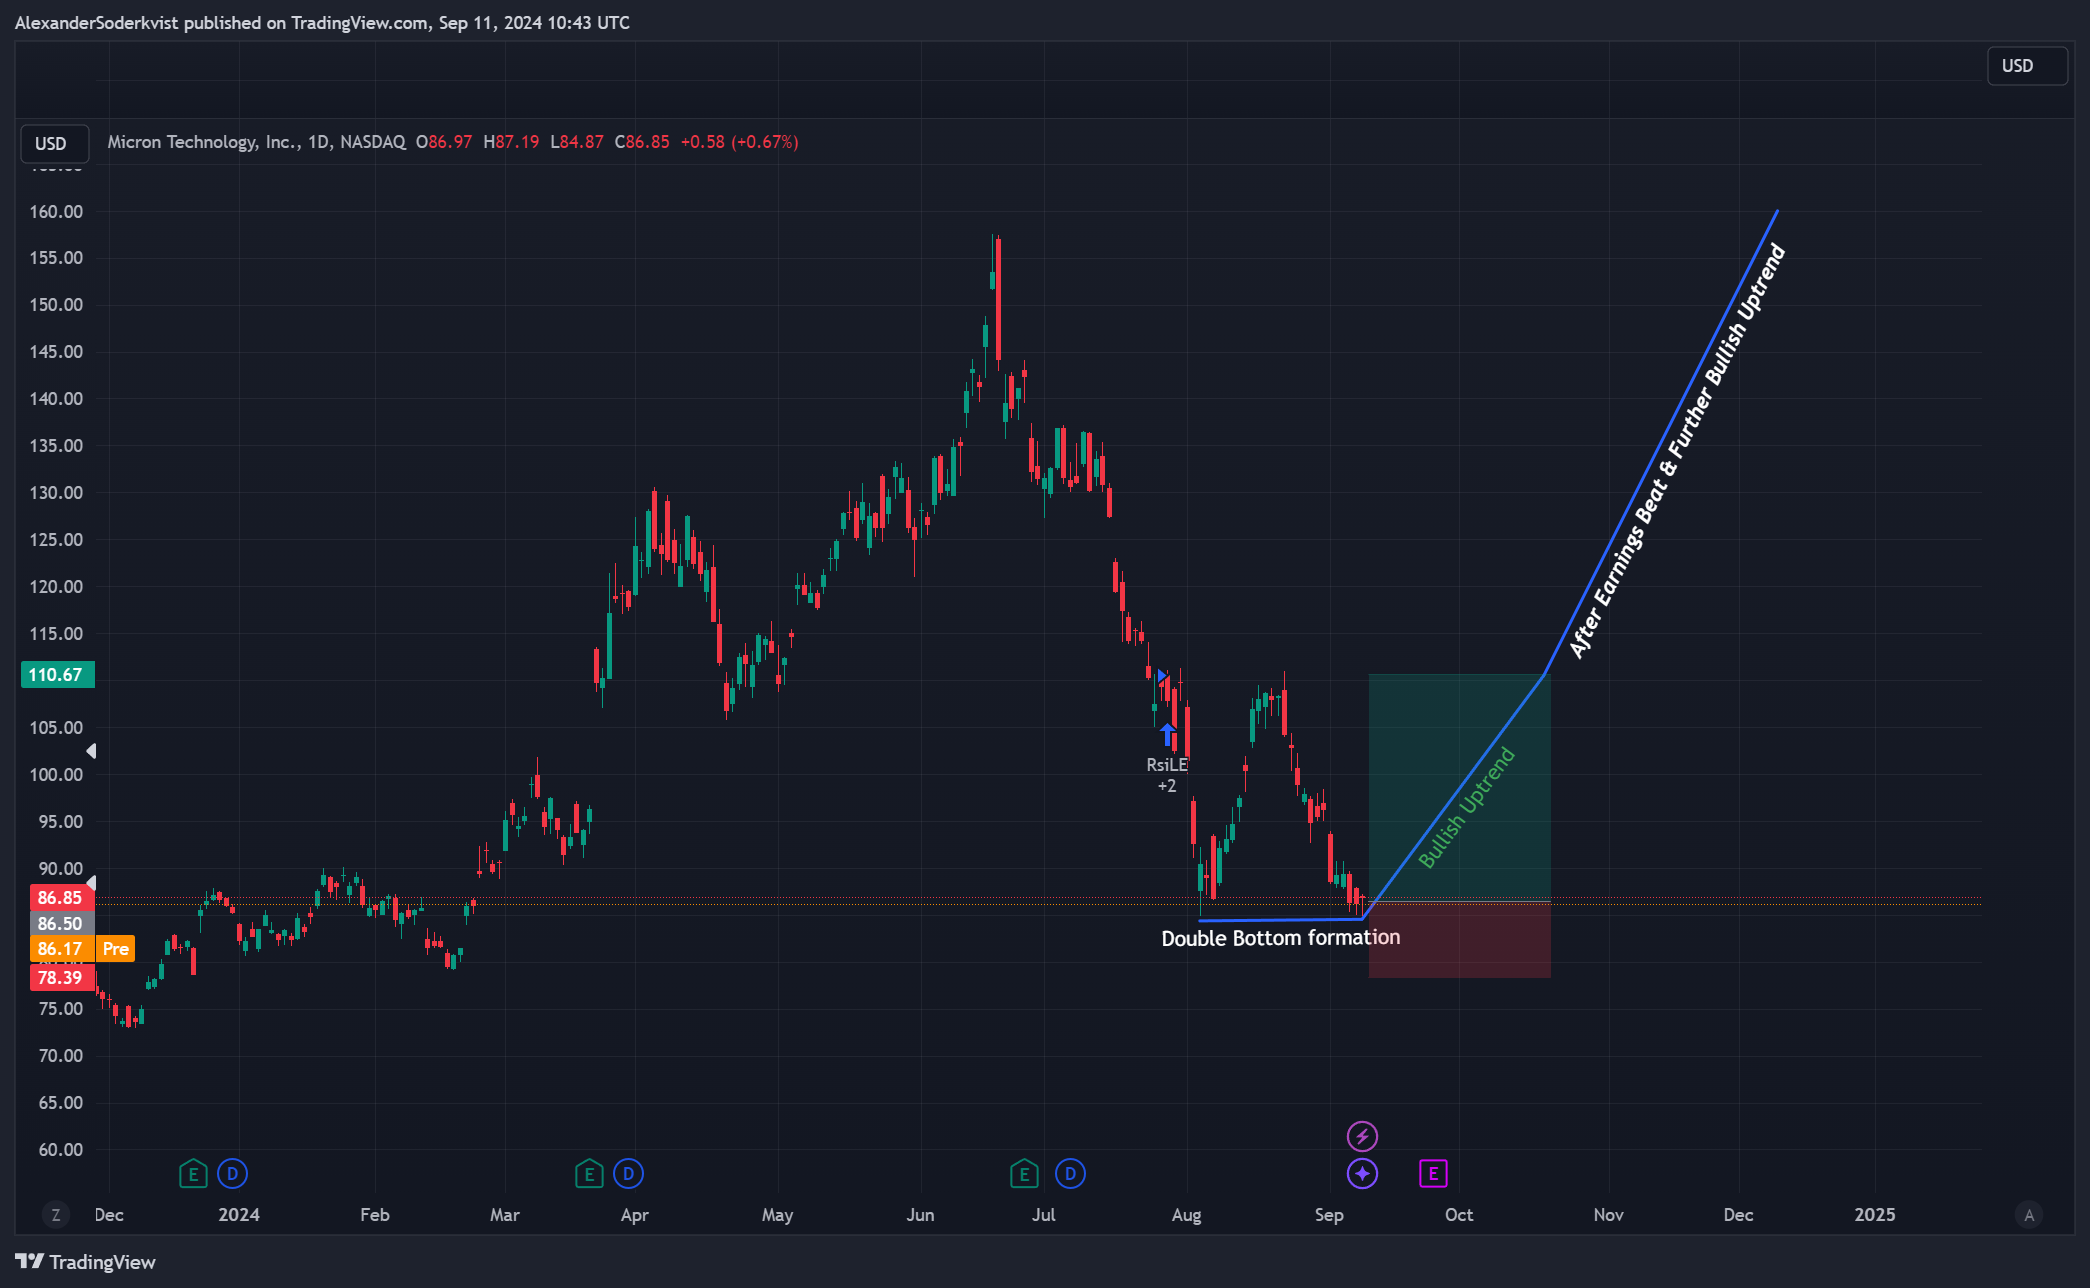Click the 60.00 price axis label
2090x1288 pixels.
pos(60,1149)
